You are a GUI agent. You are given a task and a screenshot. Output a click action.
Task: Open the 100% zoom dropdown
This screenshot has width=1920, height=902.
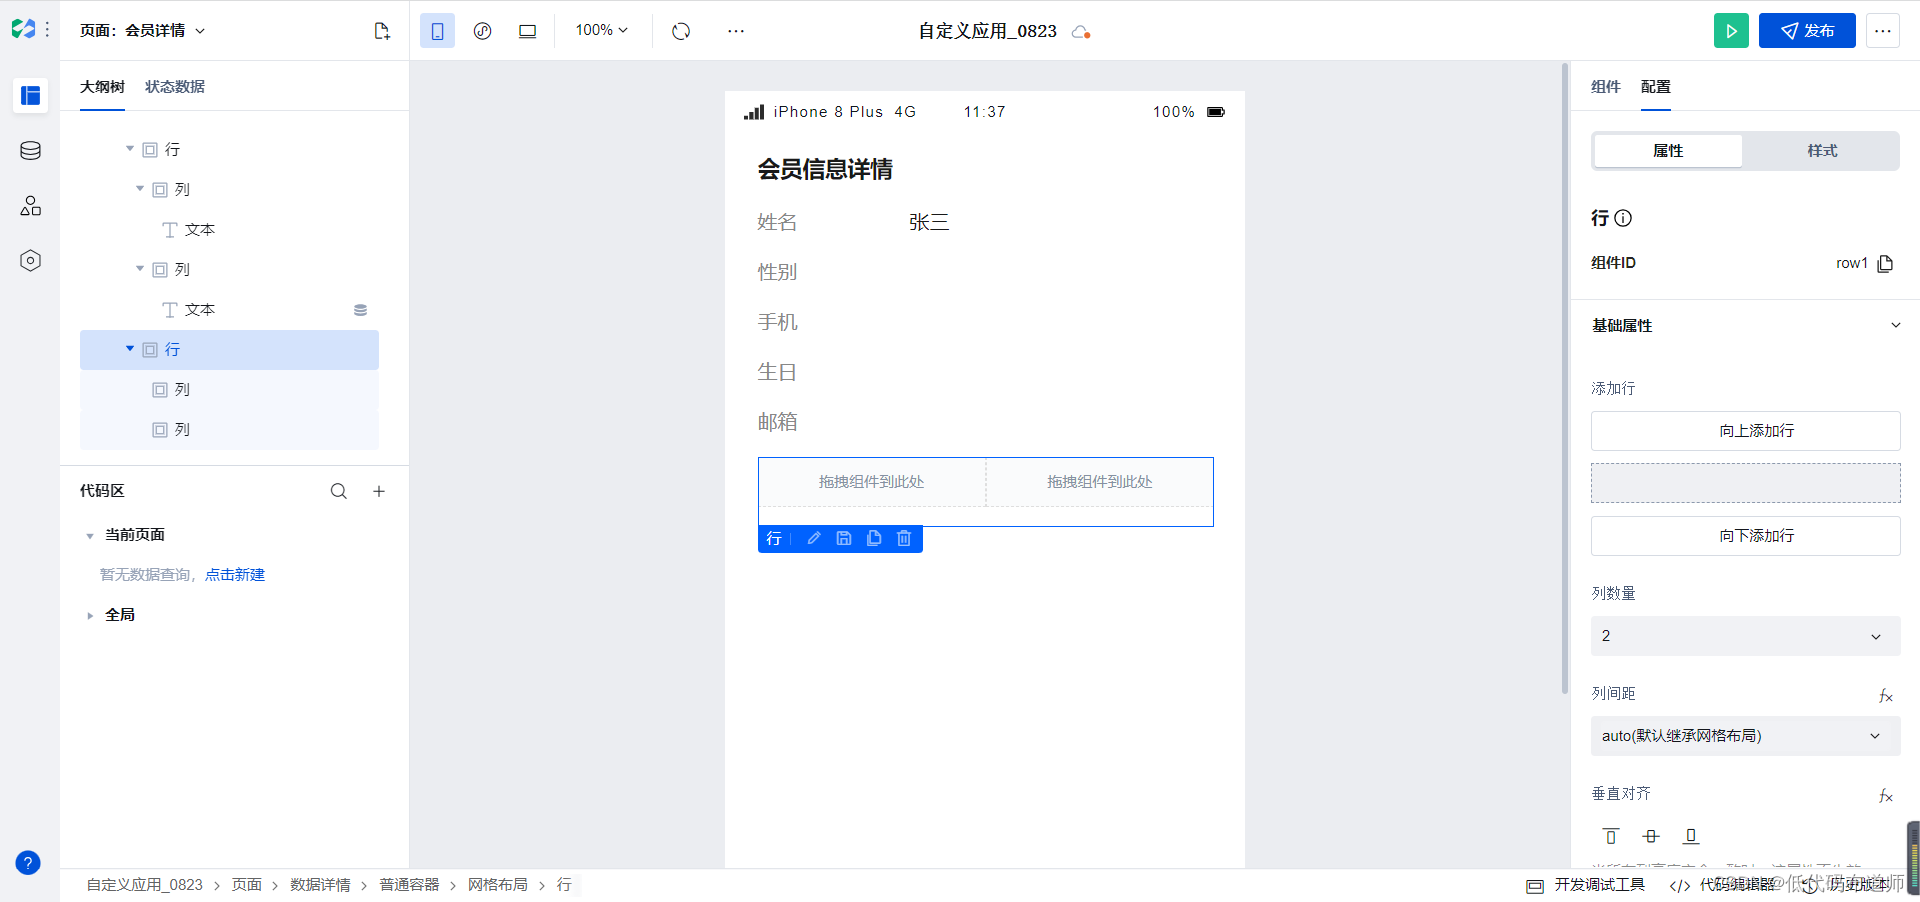click(601, 30)
